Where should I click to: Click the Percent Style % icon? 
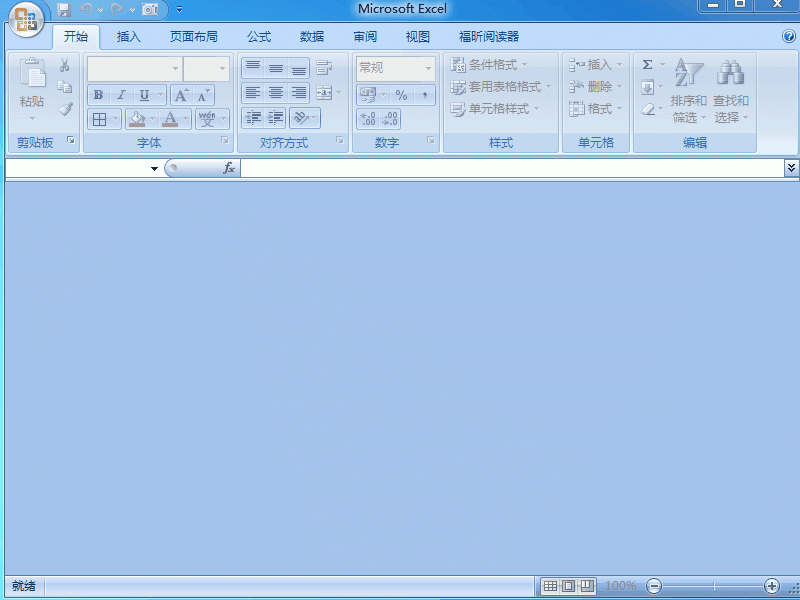(400, 93)
